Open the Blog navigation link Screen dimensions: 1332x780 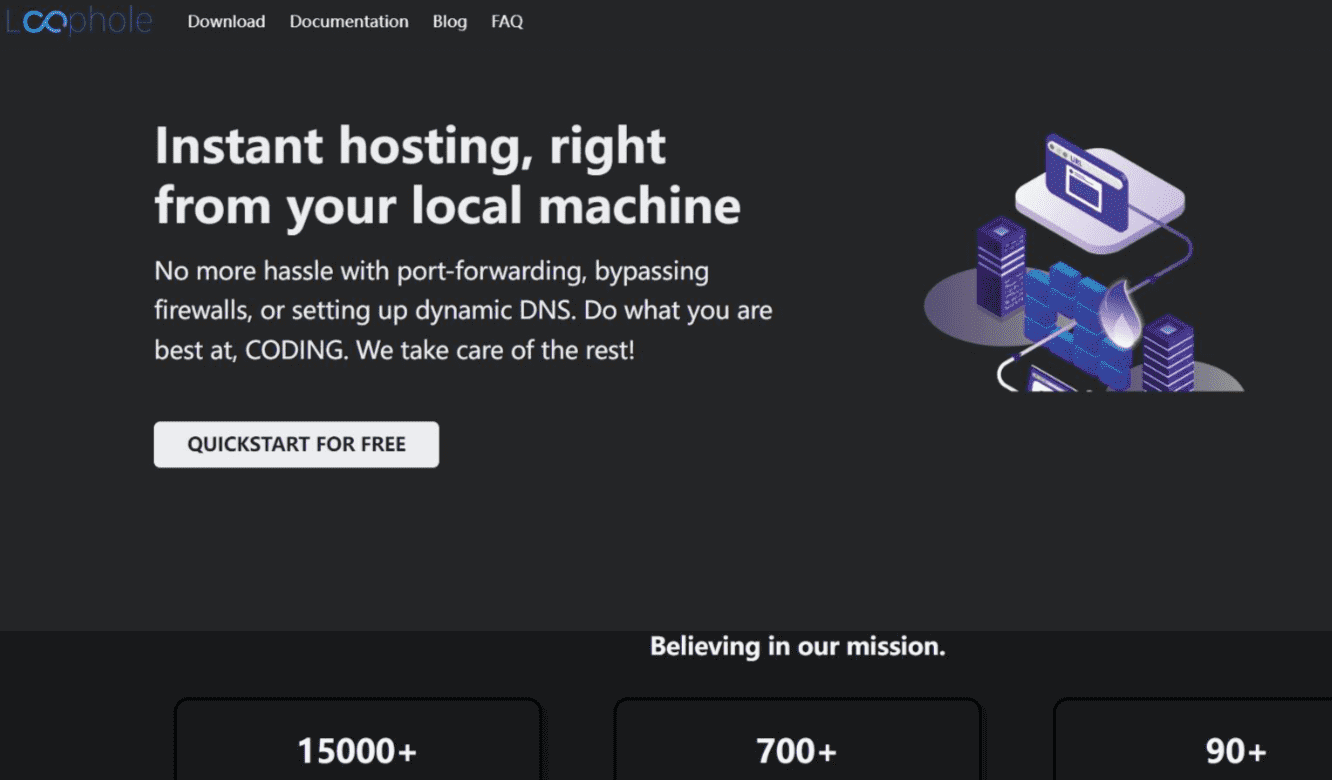pyautogui.click(x=449, y=21)
